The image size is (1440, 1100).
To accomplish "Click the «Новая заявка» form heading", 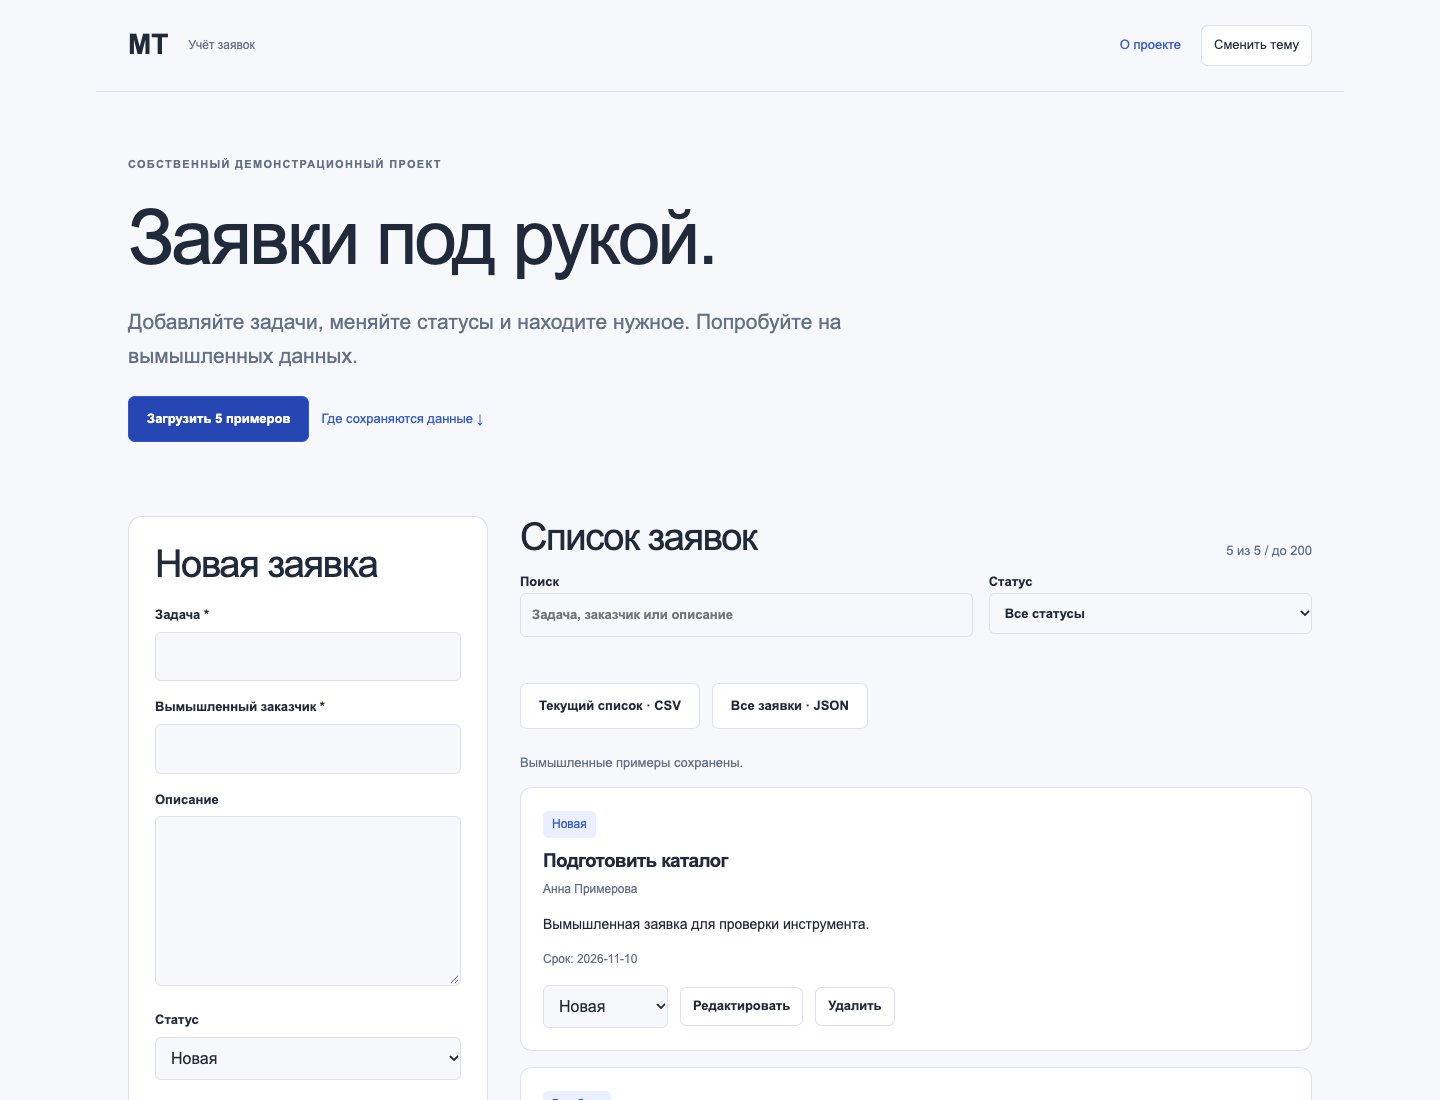I will pos(266,565).
